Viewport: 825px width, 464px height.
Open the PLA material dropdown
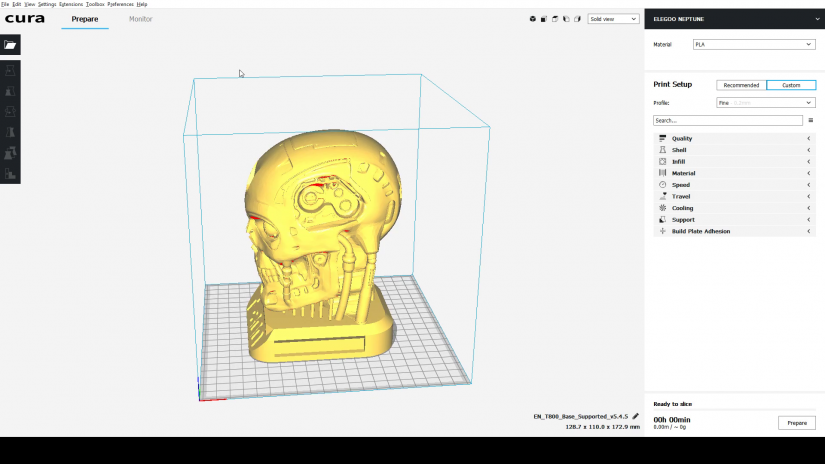754,45
